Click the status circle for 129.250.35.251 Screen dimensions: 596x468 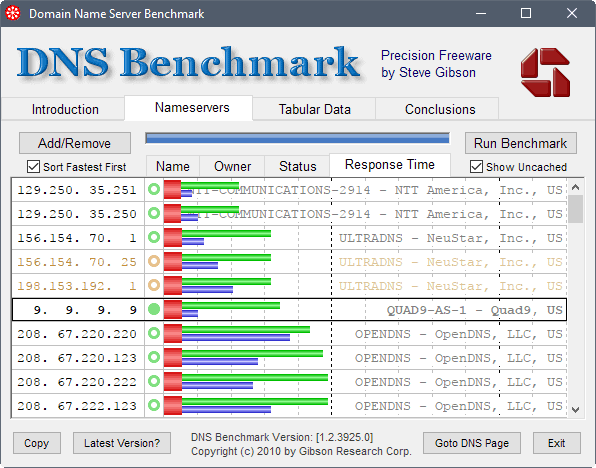(x=154, y=189)
